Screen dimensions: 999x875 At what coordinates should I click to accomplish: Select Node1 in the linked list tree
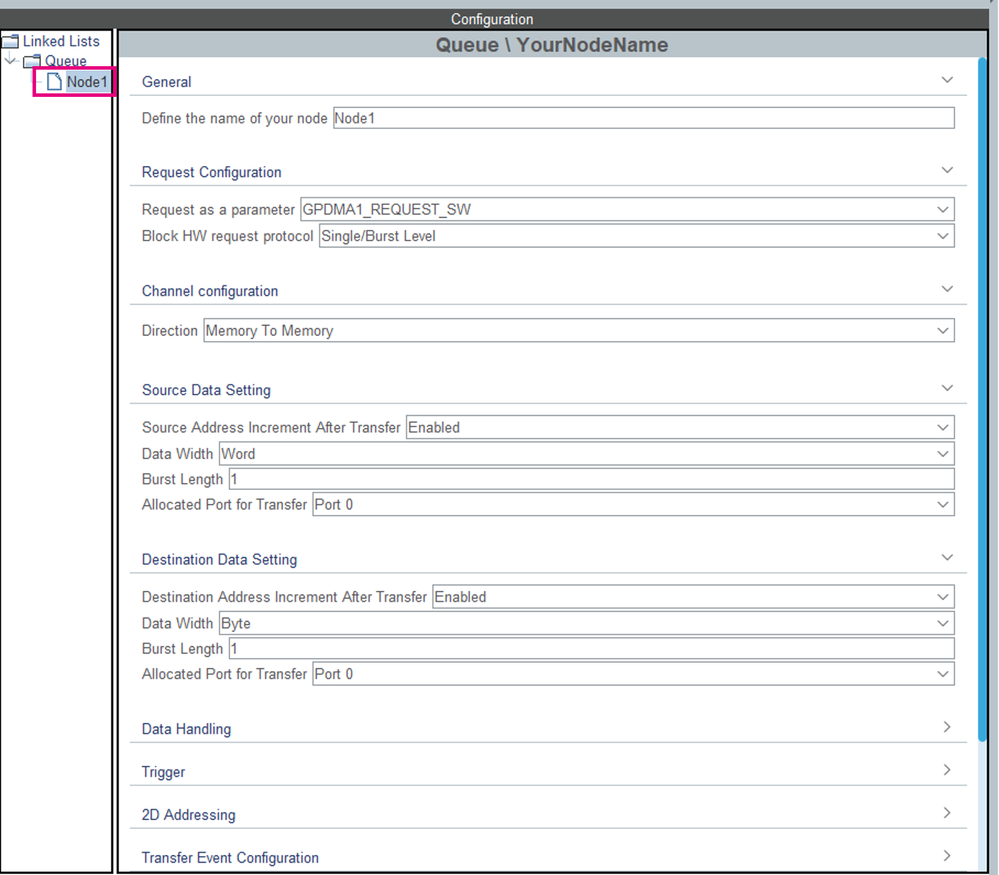point(87,82)
